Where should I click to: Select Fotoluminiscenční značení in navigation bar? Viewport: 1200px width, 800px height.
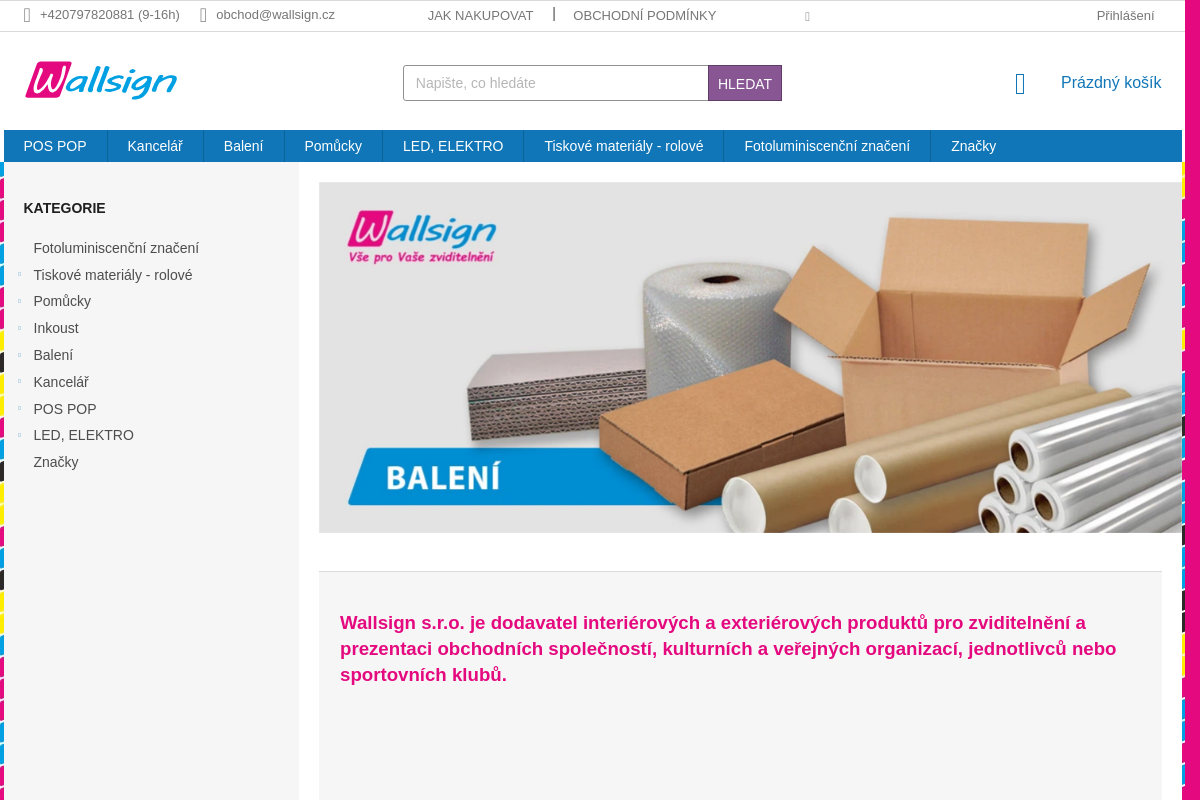(x=827, y=146)
